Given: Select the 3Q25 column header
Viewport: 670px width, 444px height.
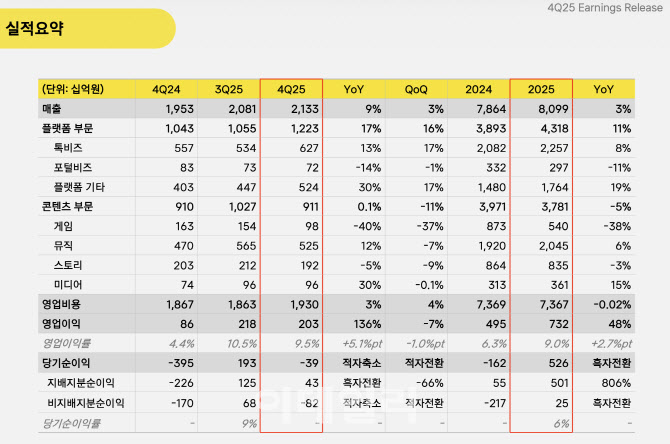Looking at the screenshot, I should (x=227, y=89).
